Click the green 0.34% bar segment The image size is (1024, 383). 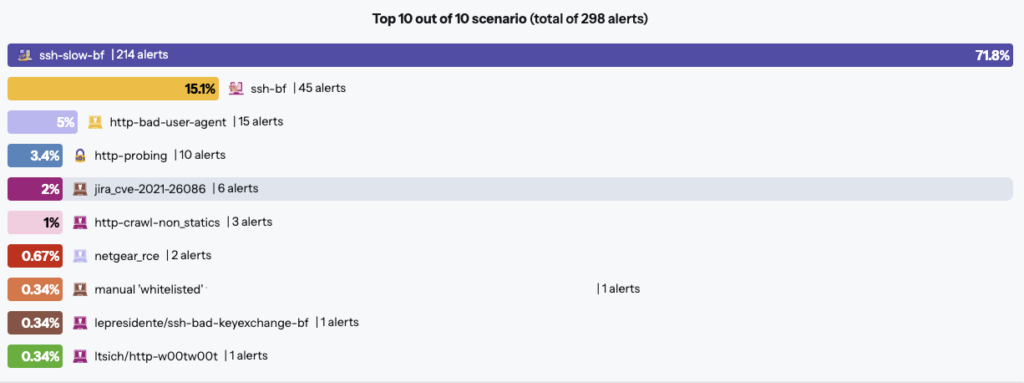(x=35, y=356)
